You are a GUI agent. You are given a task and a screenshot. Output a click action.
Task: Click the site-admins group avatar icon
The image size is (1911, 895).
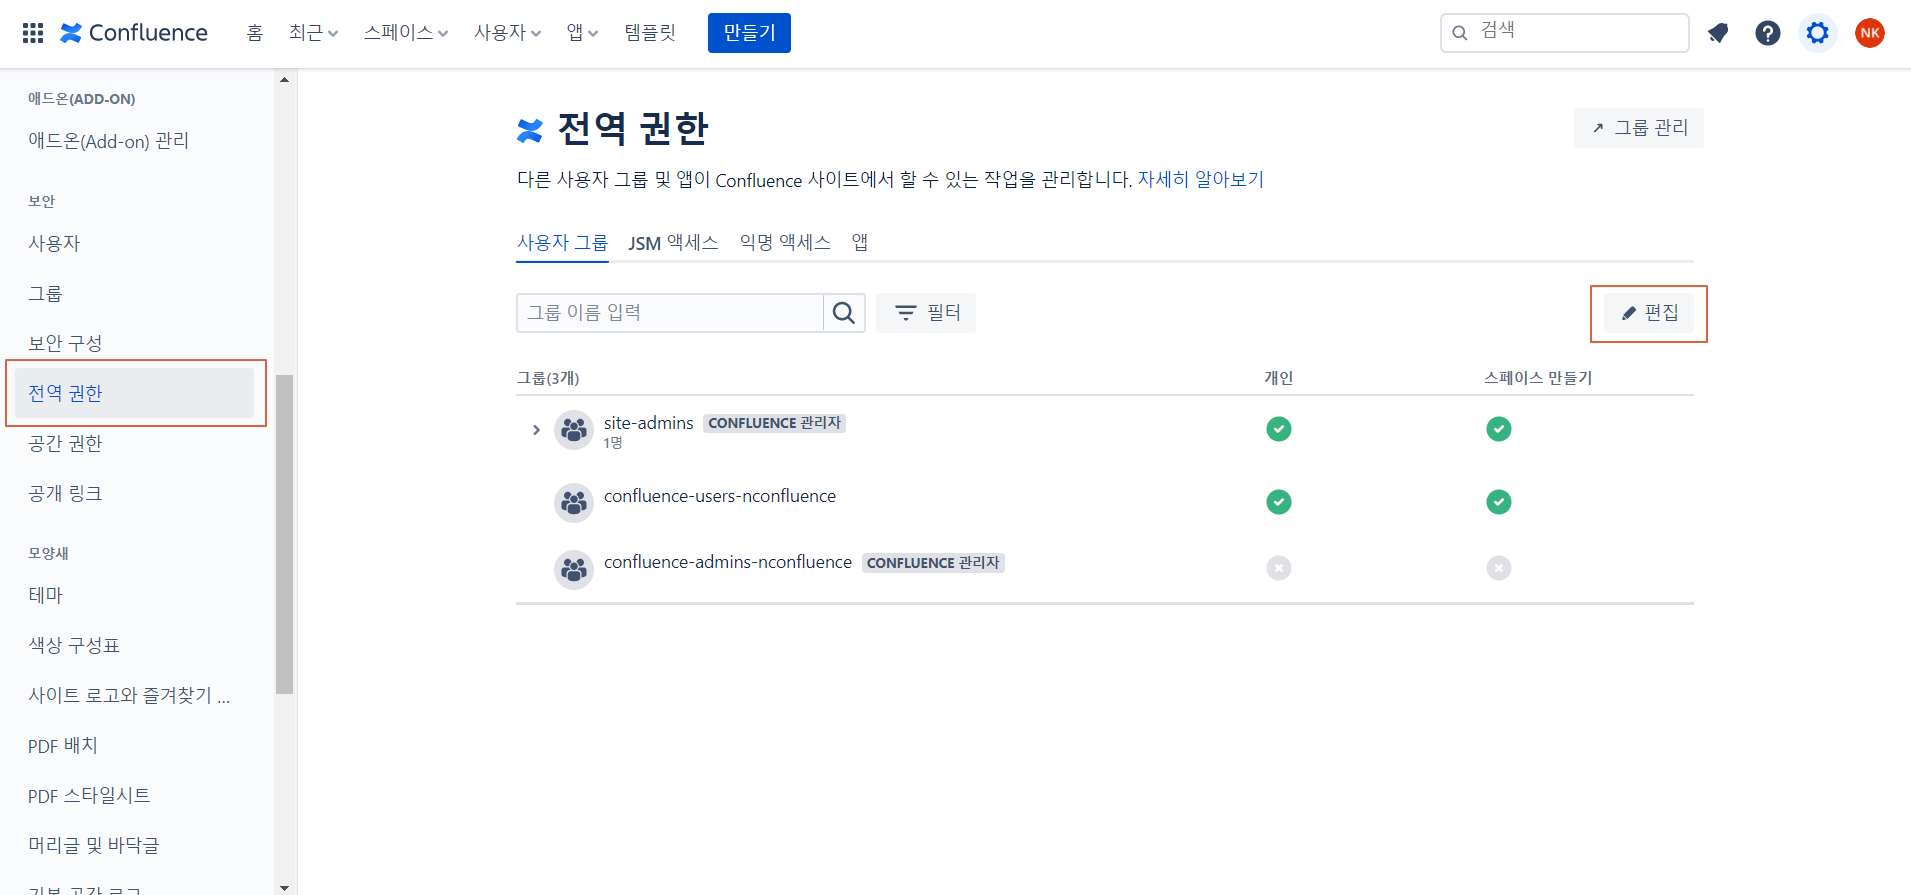574,430
